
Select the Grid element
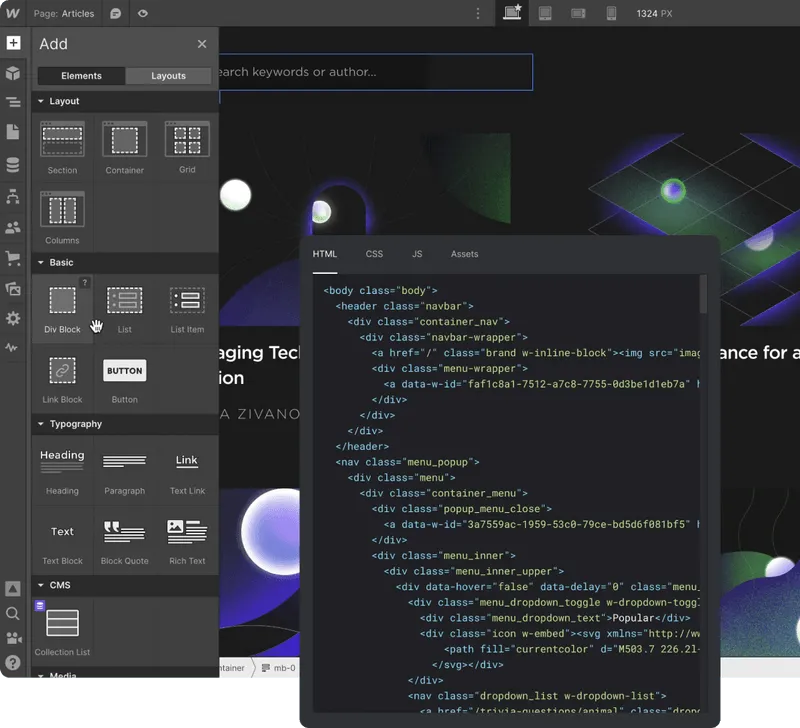(187, 148)
